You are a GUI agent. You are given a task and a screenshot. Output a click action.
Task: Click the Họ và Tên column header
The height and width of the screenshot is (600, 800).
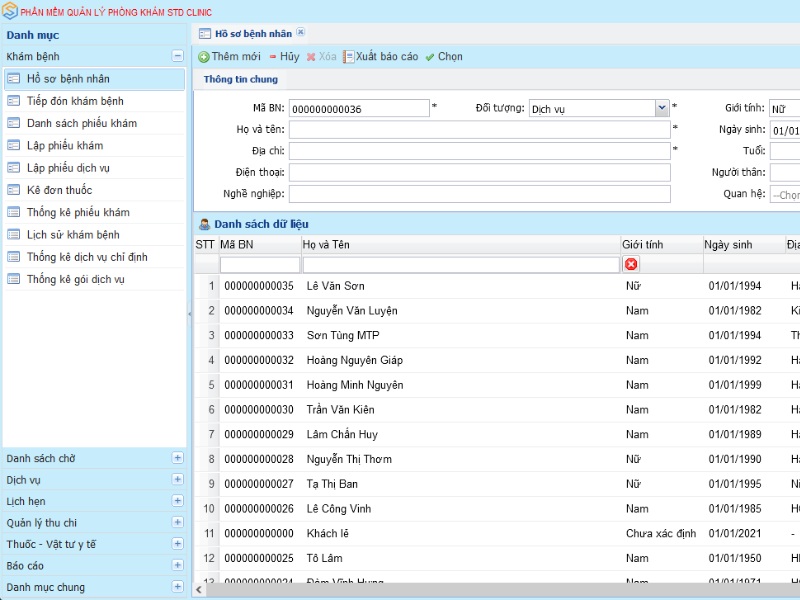461,245
